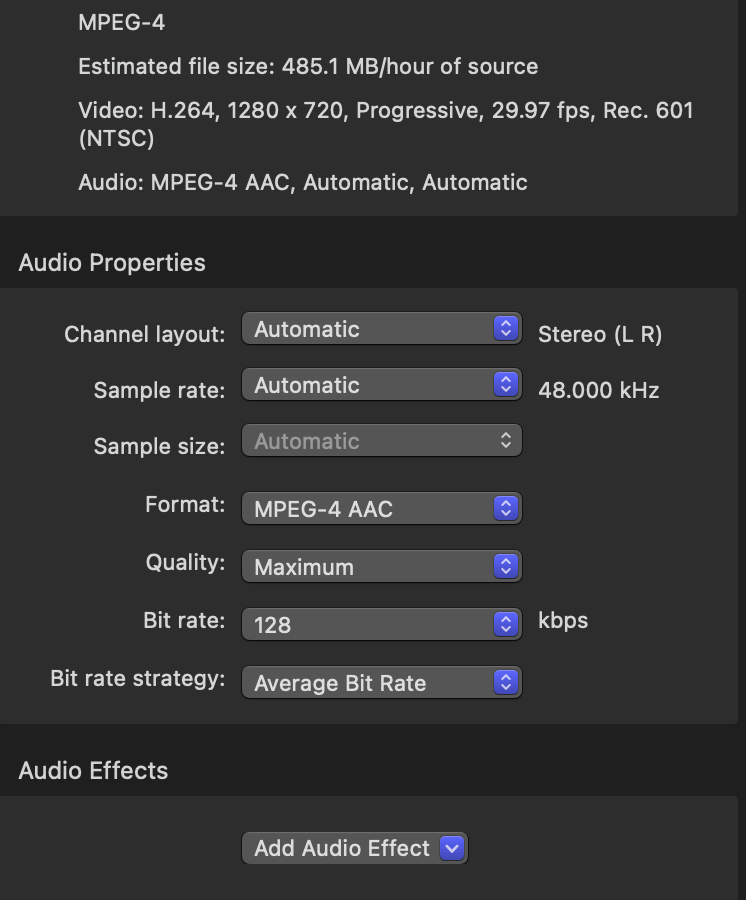The image size is (746, 900).
Task: Click the Audio Properties section header
Action: point(112,263)
